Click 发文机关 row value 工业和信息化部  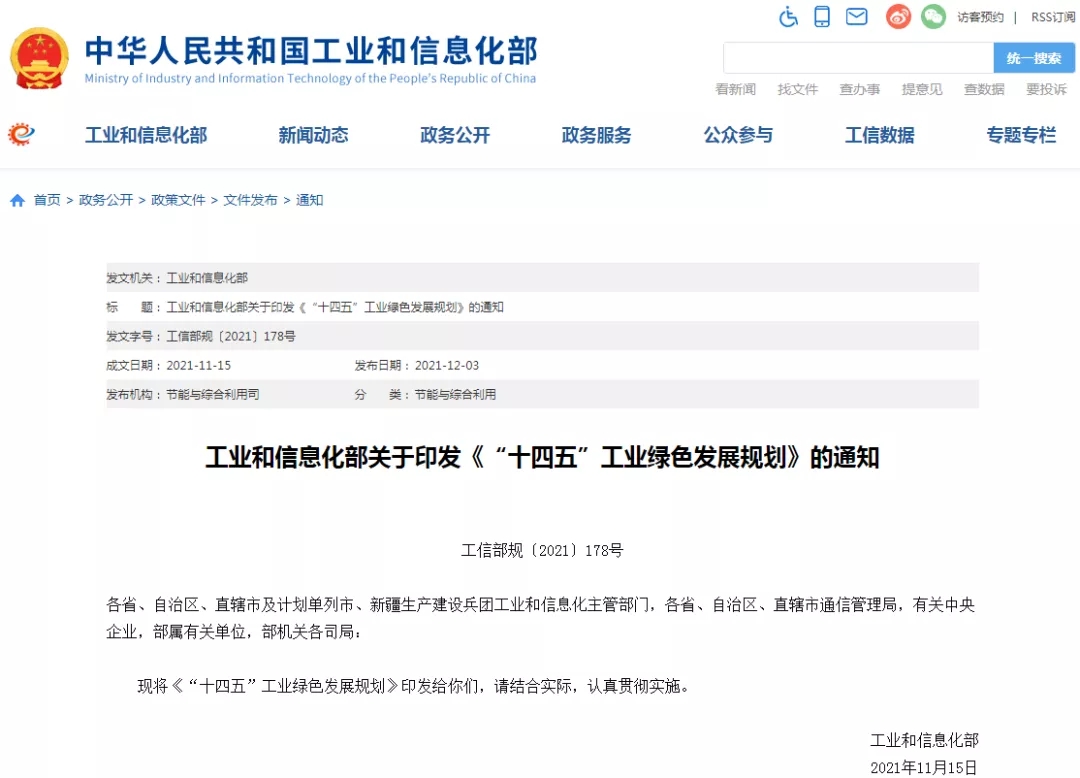click(207, 278)
